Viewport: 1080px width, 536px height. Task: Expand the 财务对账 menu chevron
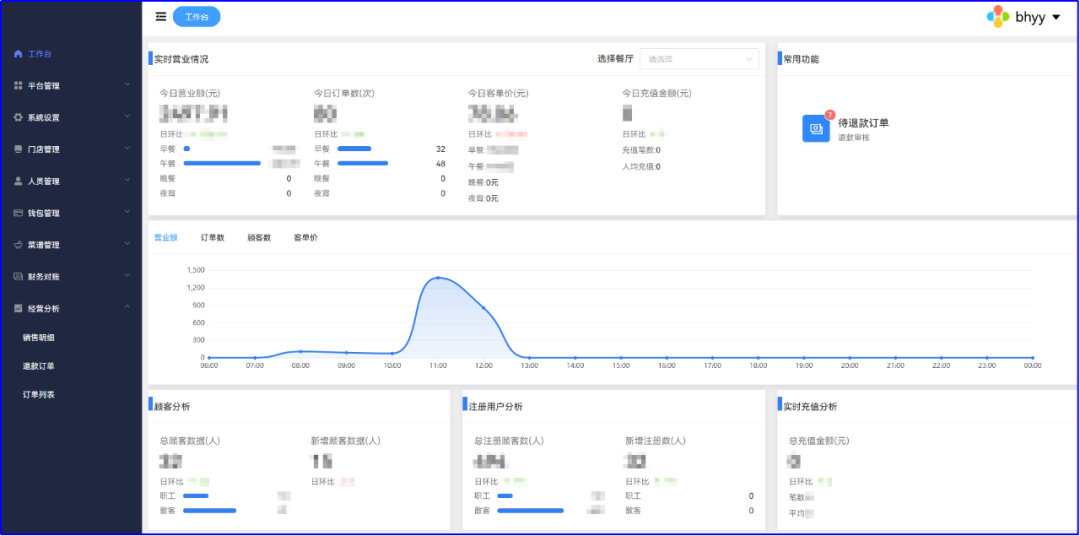click(127, 274)
